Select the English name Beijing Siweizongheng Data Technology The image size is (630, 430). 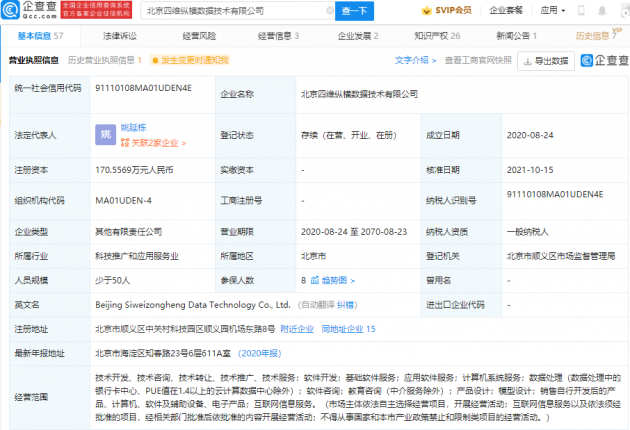(x=193, y=305)
